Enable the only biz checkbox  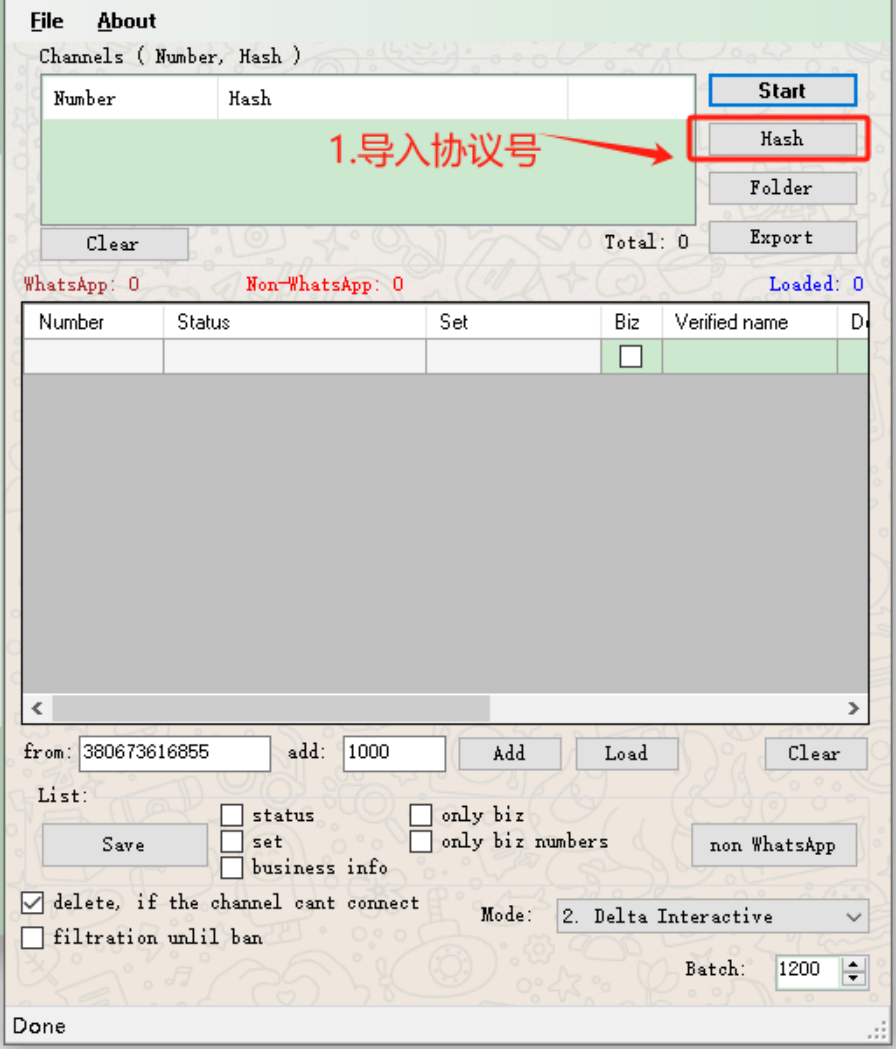click(x=420, y=816)
